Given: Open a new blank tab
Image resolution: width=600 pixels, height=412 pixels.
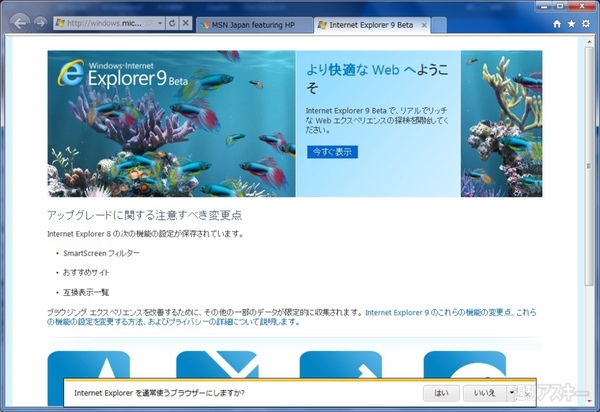Looking at the screenshot, I should tap(439, 25).
